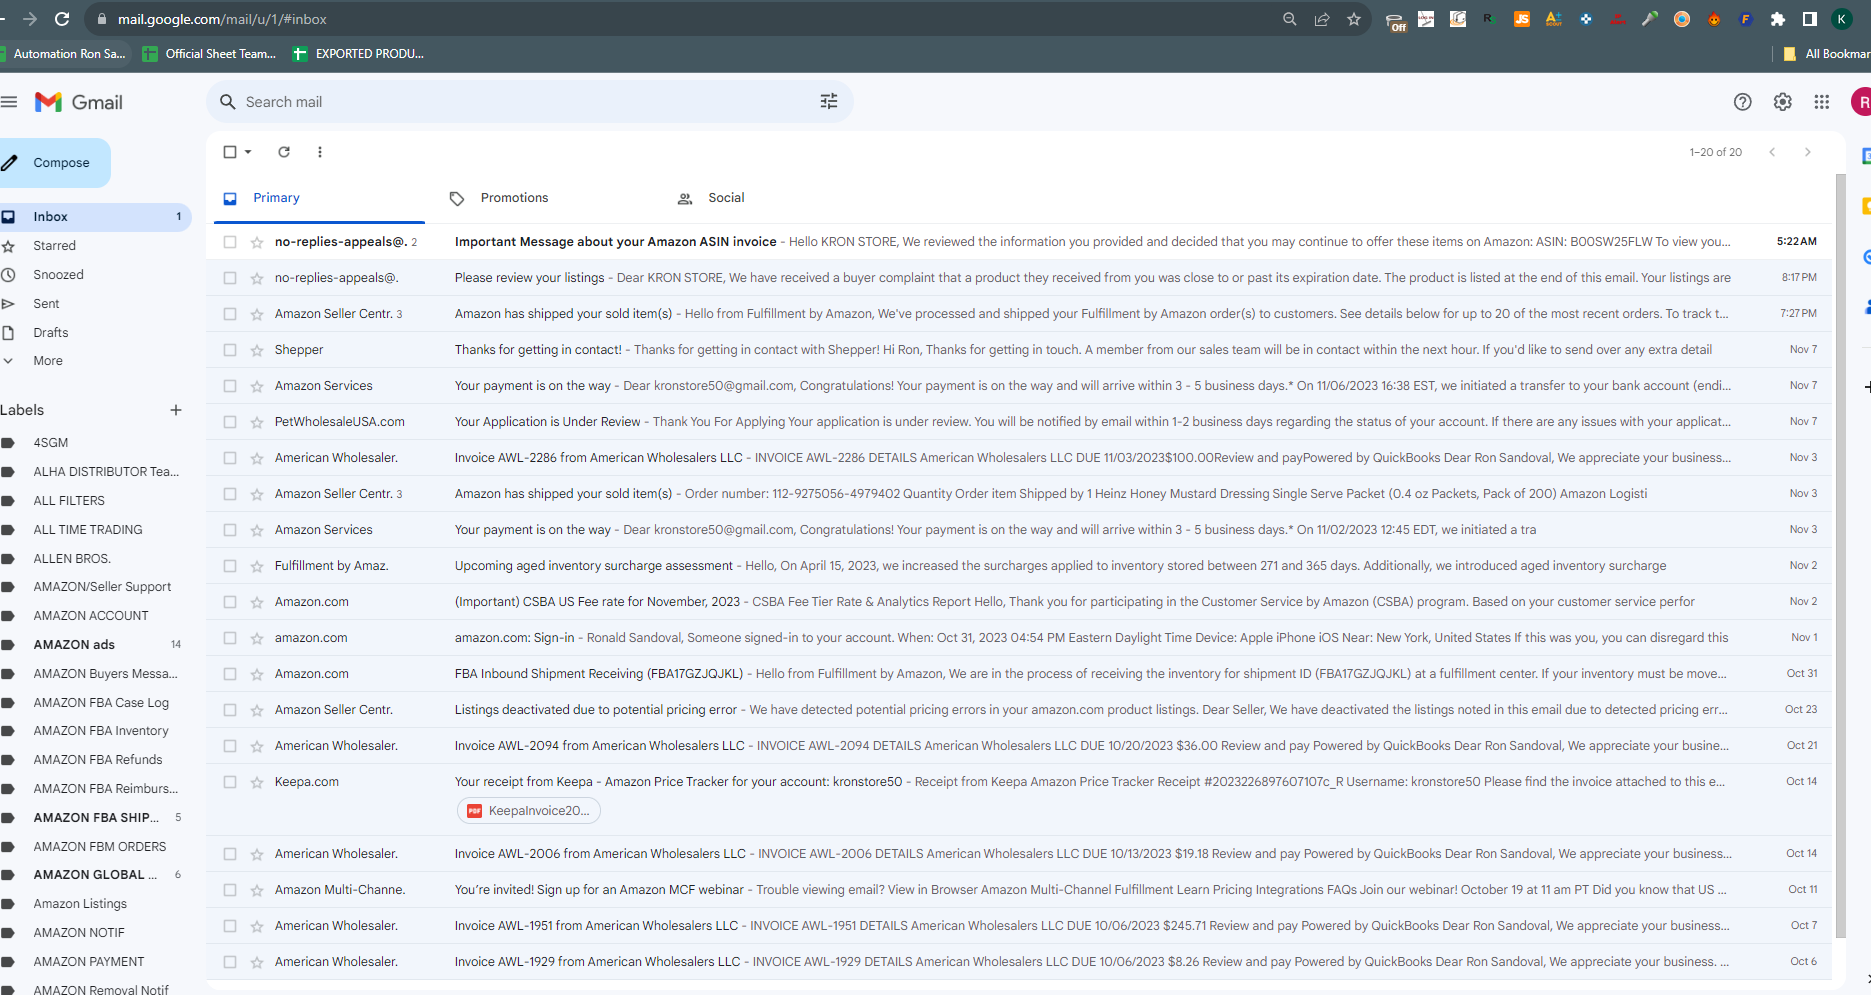Screen dimensions: 1871x995
Task: Star the Amazon Multi-Channe. email
Action: click(257, 890)
